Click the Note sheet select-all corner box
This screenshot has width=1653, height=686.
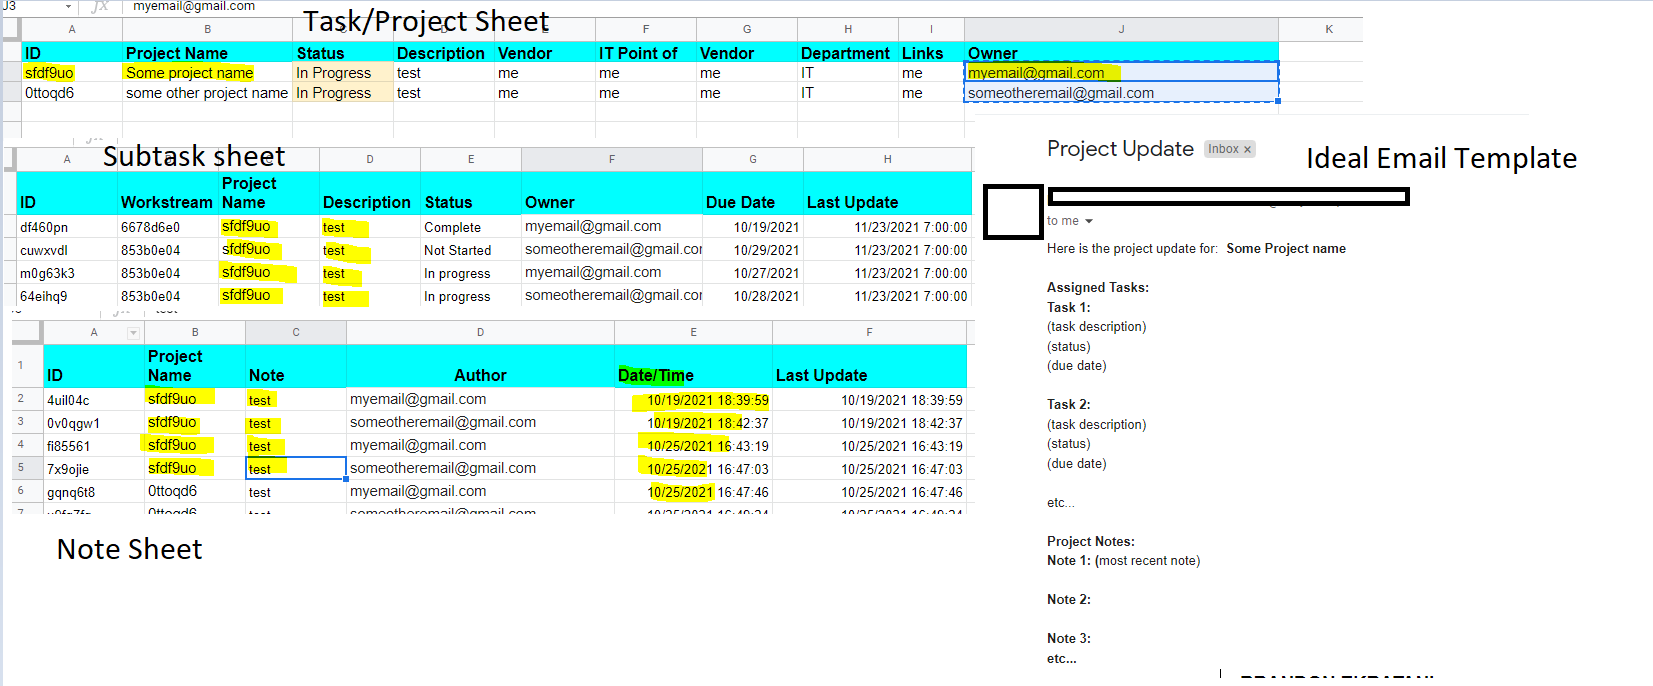[x=27, y=332]
